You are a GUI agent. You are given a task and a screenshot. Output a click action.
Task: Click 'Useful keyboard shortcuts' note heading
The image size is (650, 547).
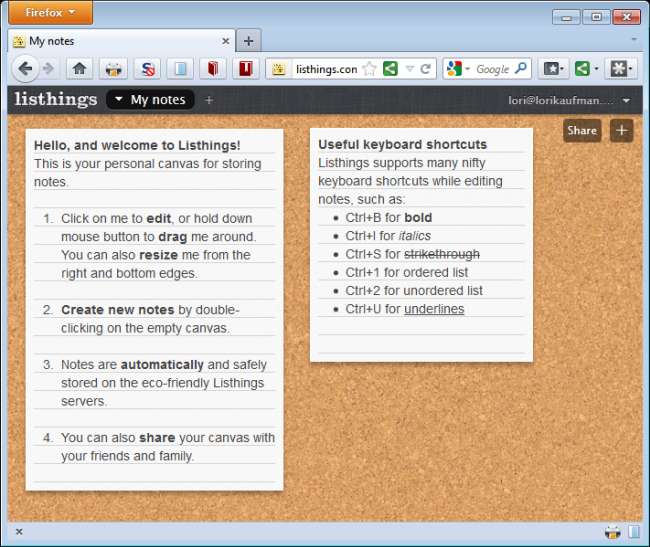(402, 145)
